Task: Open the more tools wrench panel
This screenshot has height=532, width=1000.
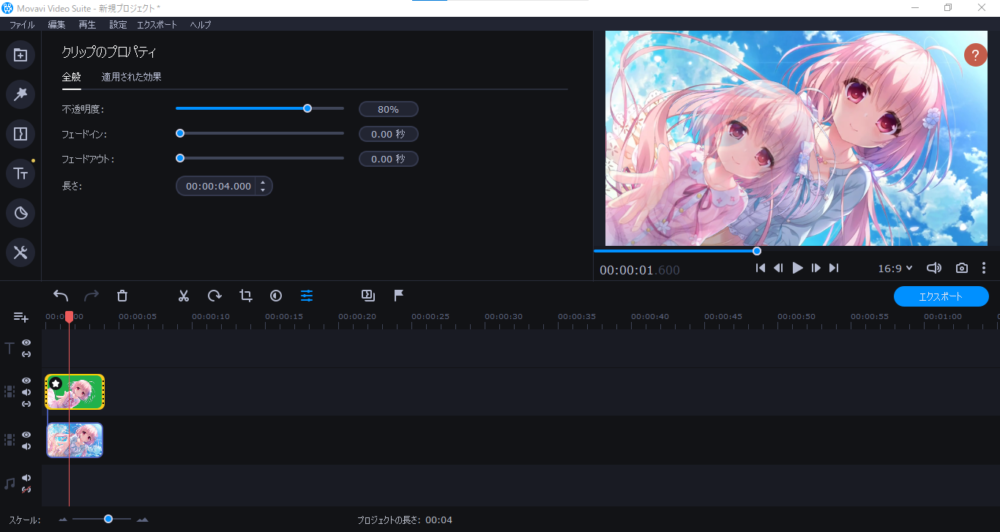Action: pyautogui.click(x=20, y=253)
